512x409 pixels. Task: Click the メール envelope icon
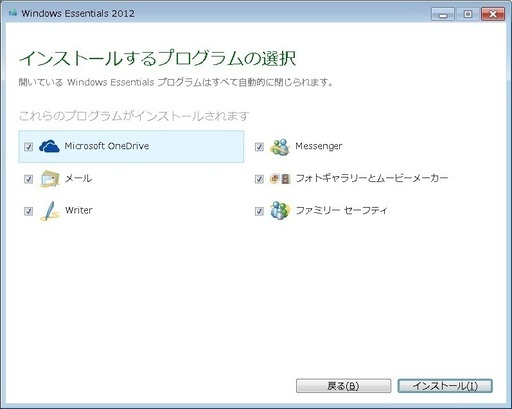point(50,179)
